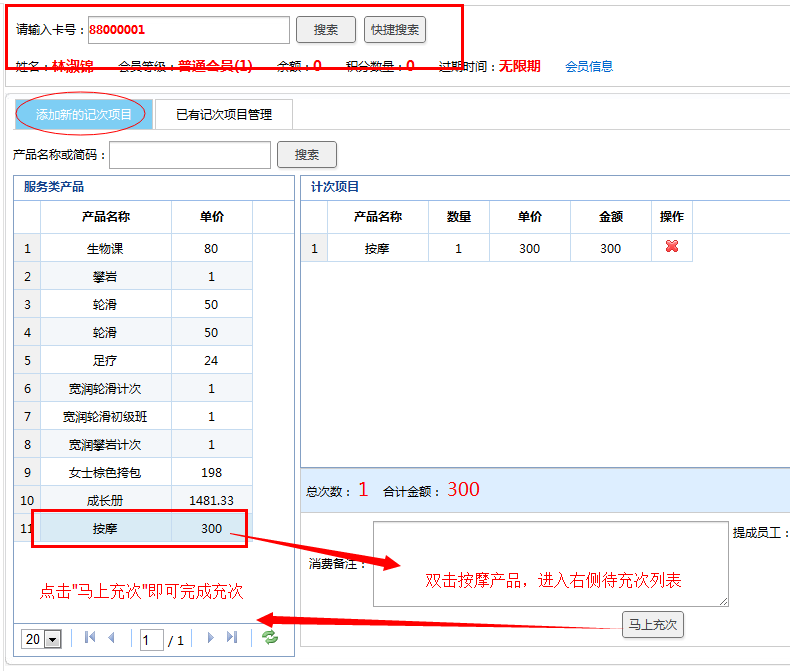
Task: Go to previous page in pagination
Action: pos(111,638)
